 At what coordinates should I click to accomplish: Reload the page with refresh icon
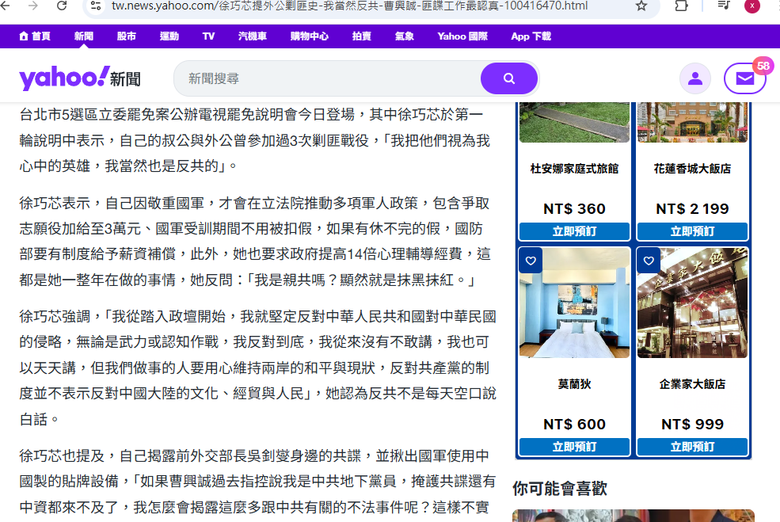(62, 5)
